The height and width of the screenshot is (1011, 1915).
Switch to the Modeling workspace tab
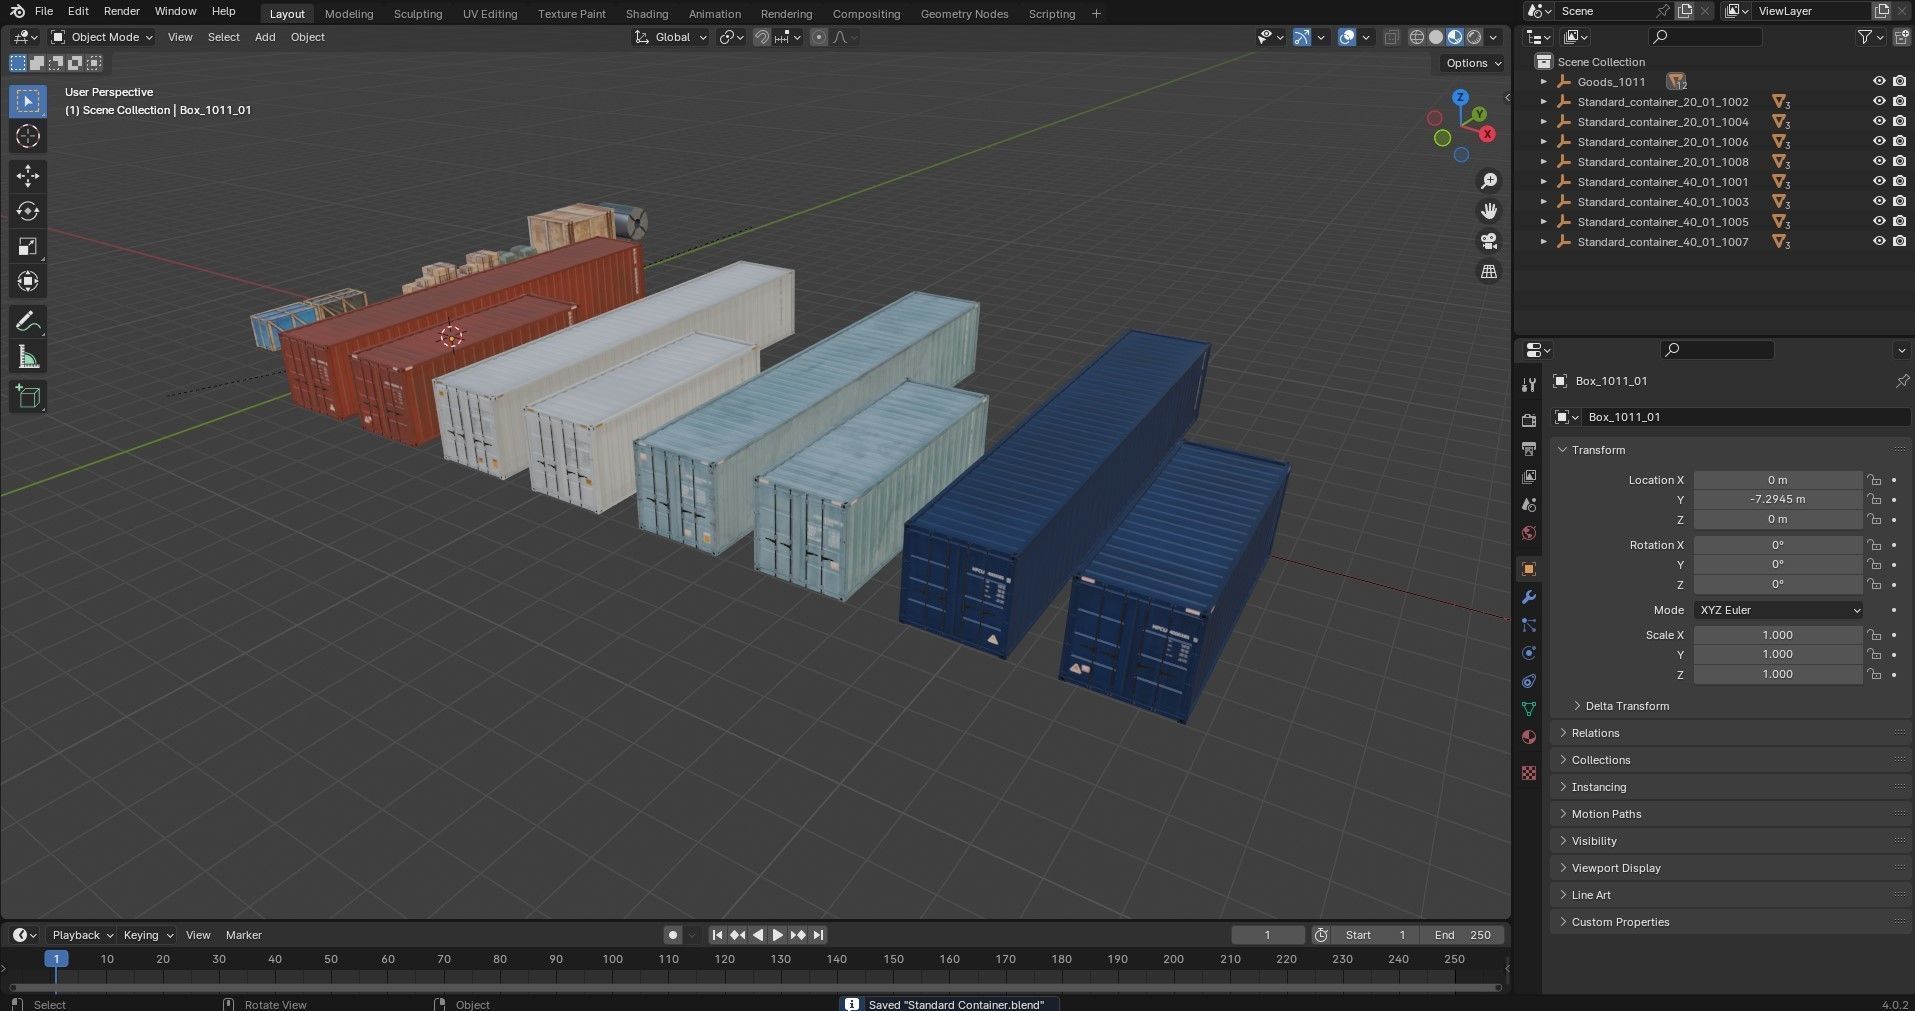pos(349,14)
